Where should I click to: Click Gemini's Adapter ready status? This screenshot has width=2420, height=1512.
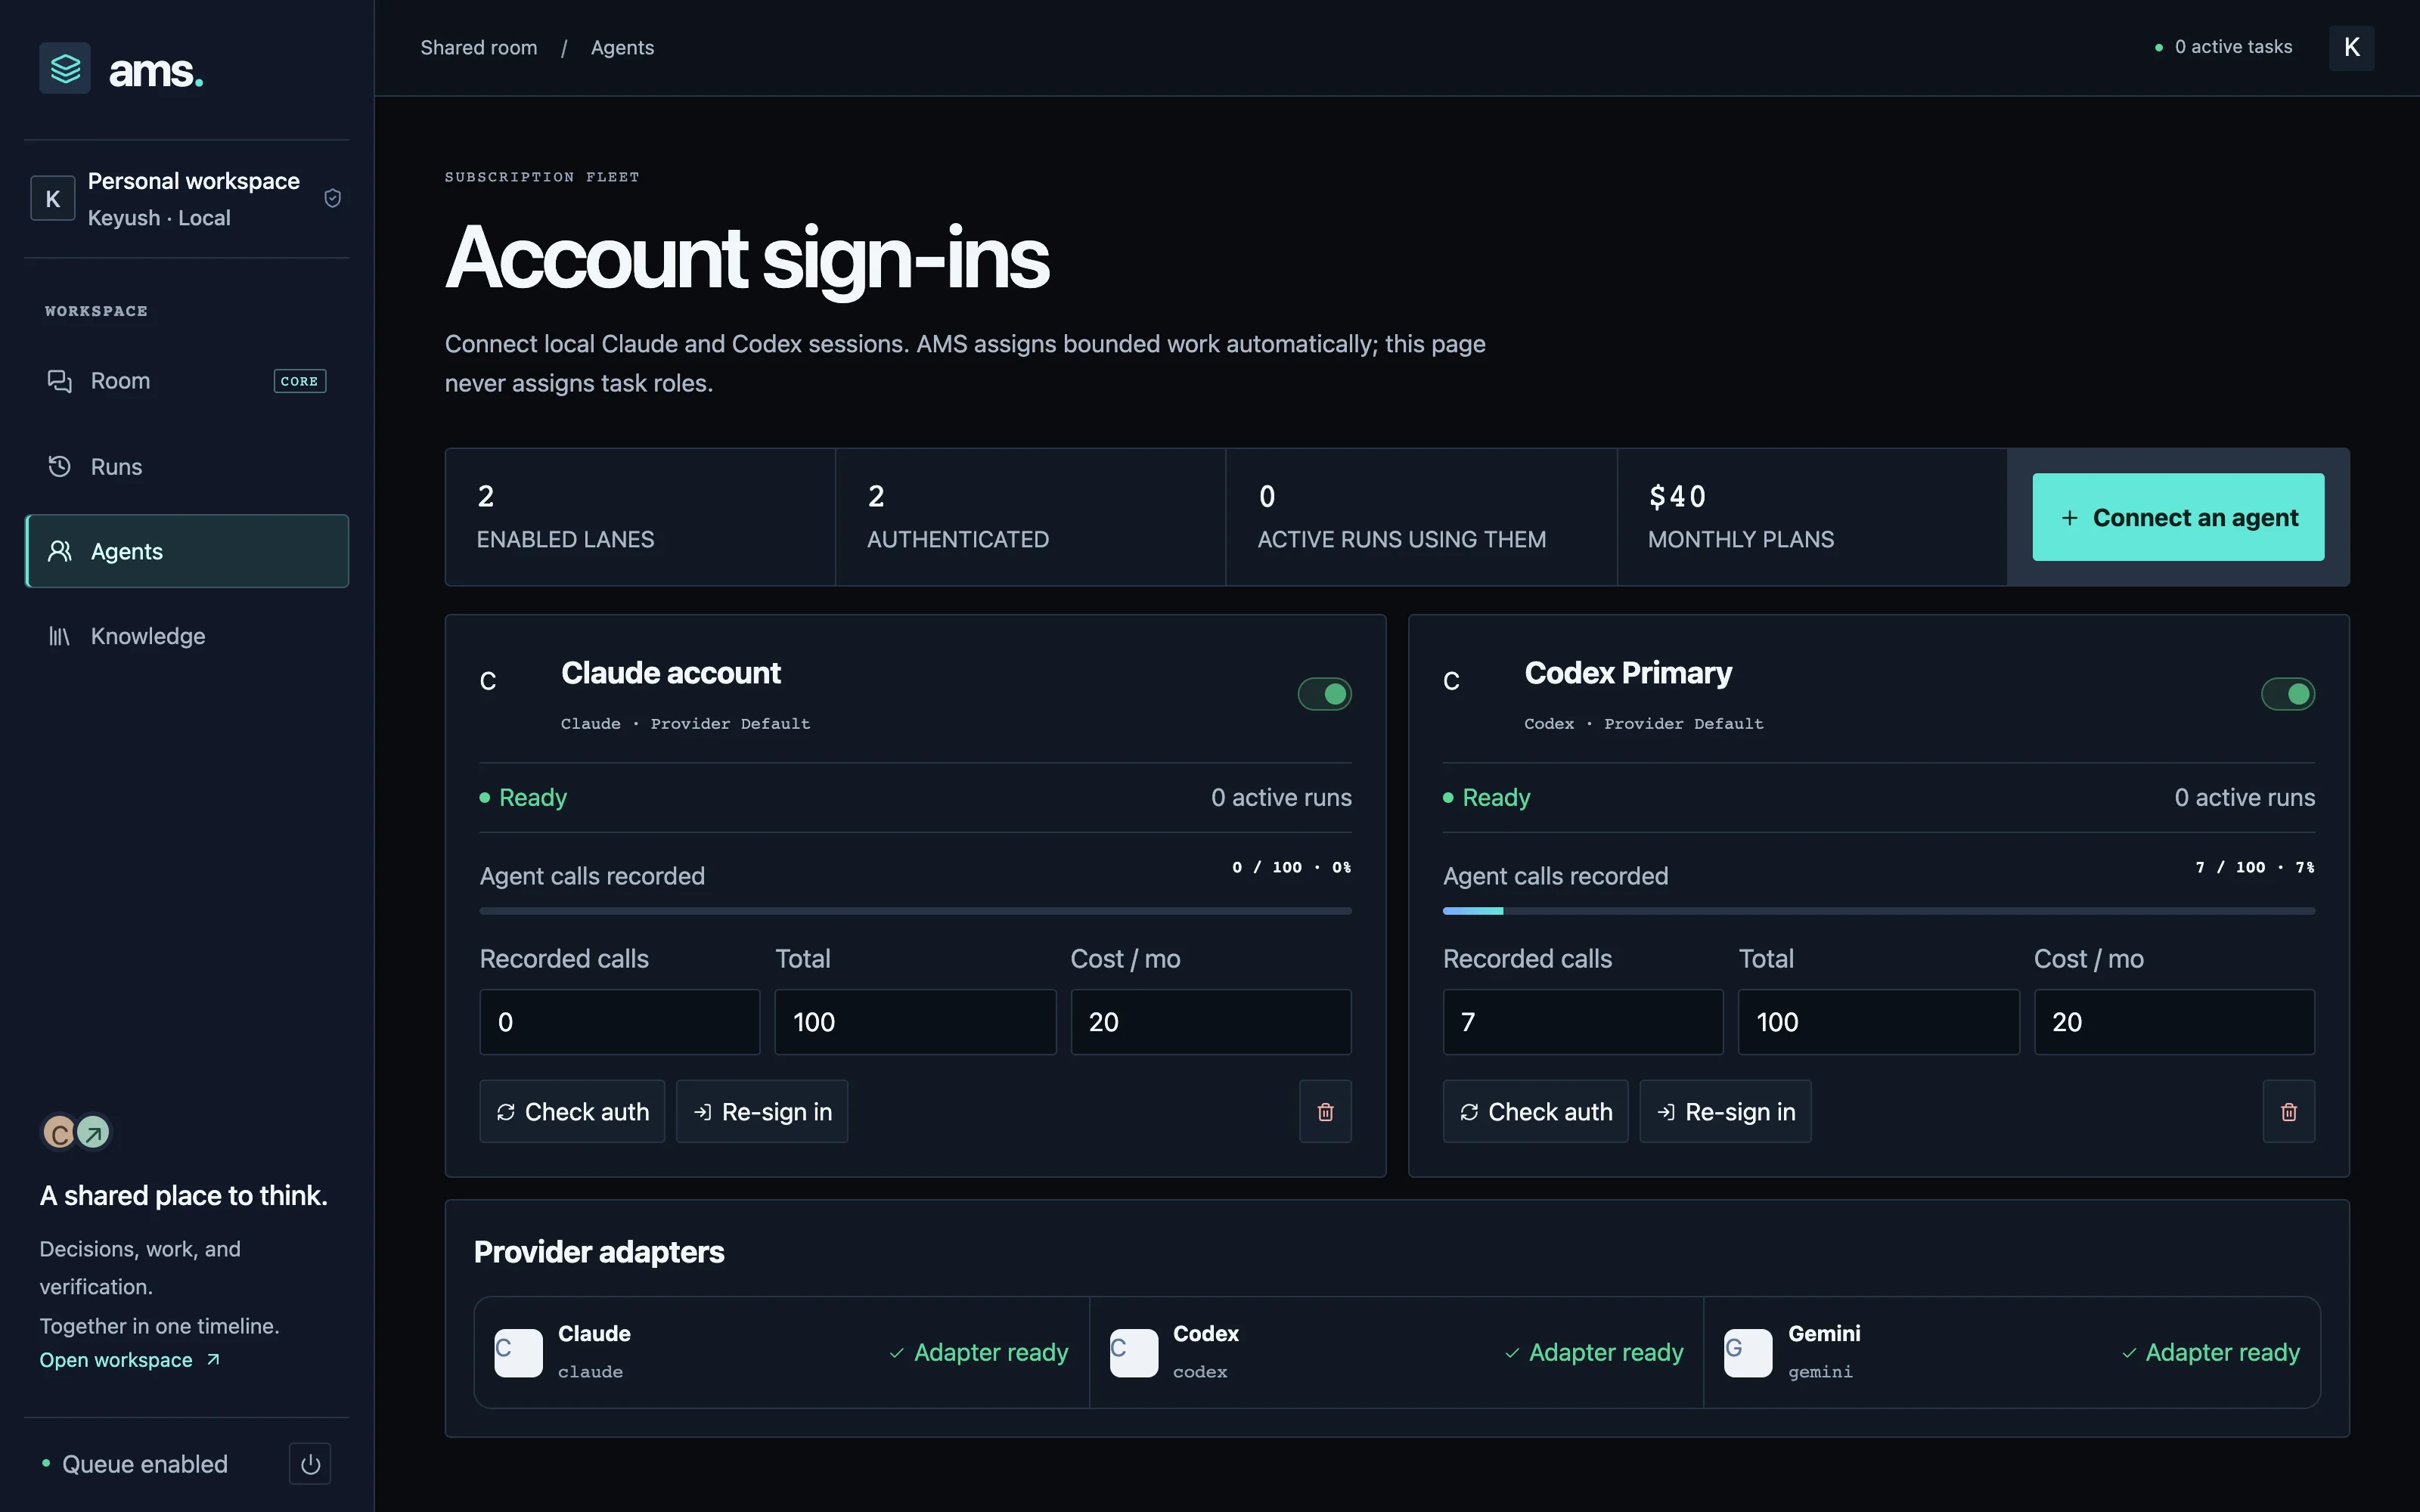pyautogui.click(x=2211, y=1352)
